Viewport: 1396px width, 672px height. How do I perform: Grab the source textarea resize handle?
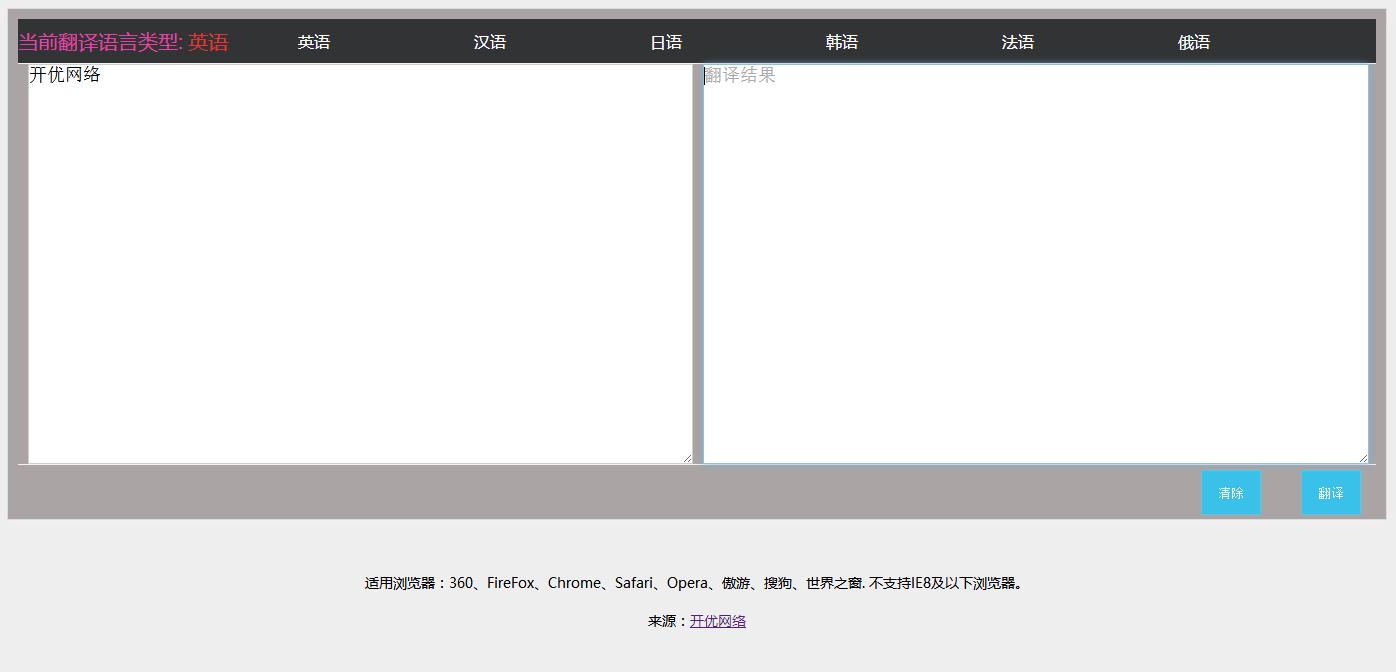click(x=687, y=458)
